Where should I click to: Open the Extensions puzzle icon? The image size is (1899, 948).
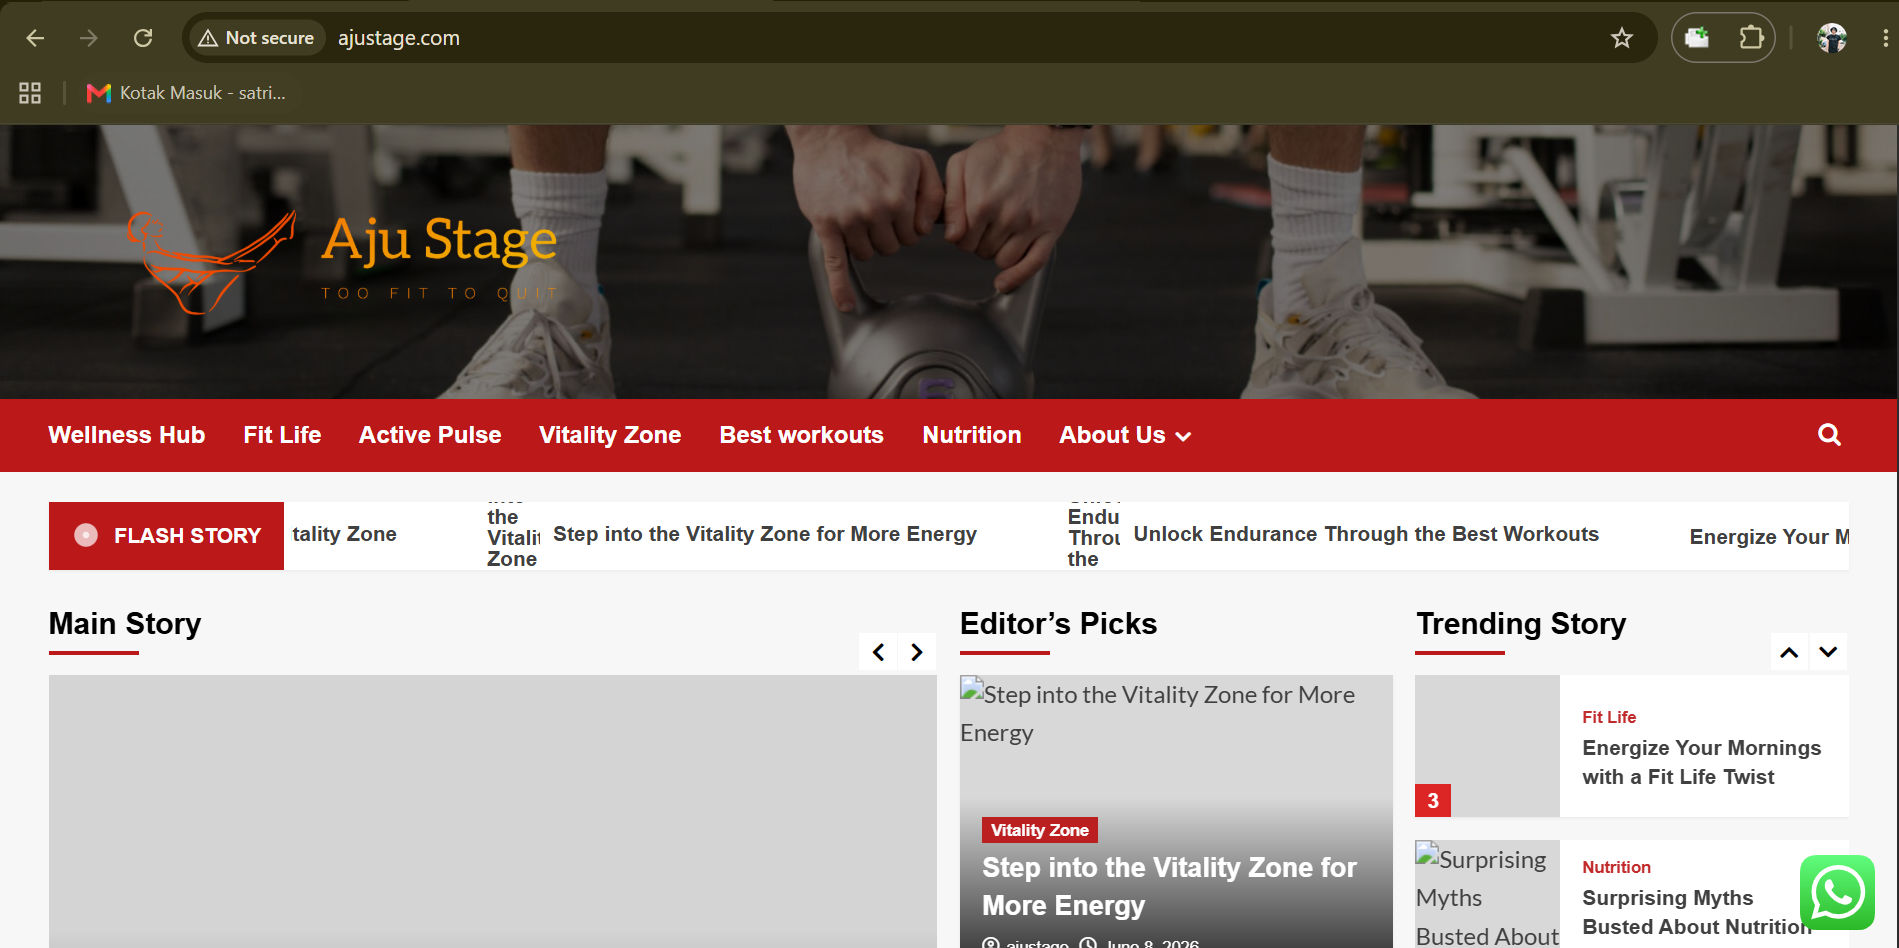[x=1750, y=38]
